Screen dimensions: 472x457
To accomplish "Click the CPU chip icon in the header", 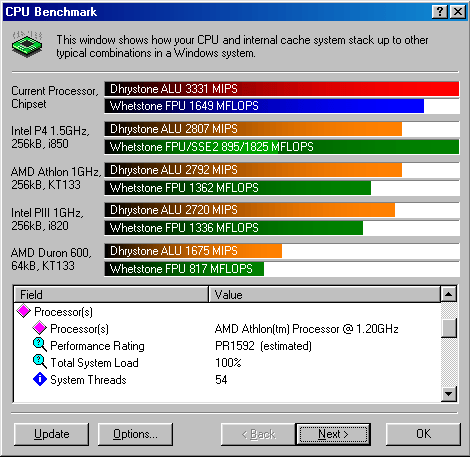I will pyautogui.click(x=27, y=44).
